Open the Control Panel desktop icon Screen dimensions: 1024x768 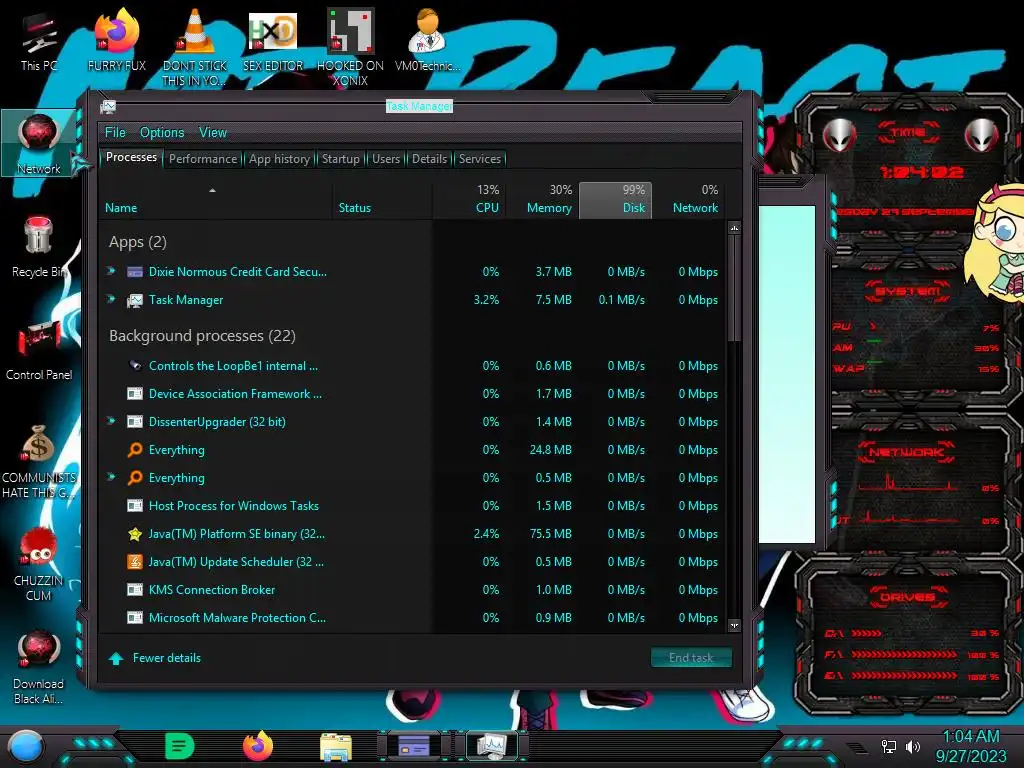39,349
